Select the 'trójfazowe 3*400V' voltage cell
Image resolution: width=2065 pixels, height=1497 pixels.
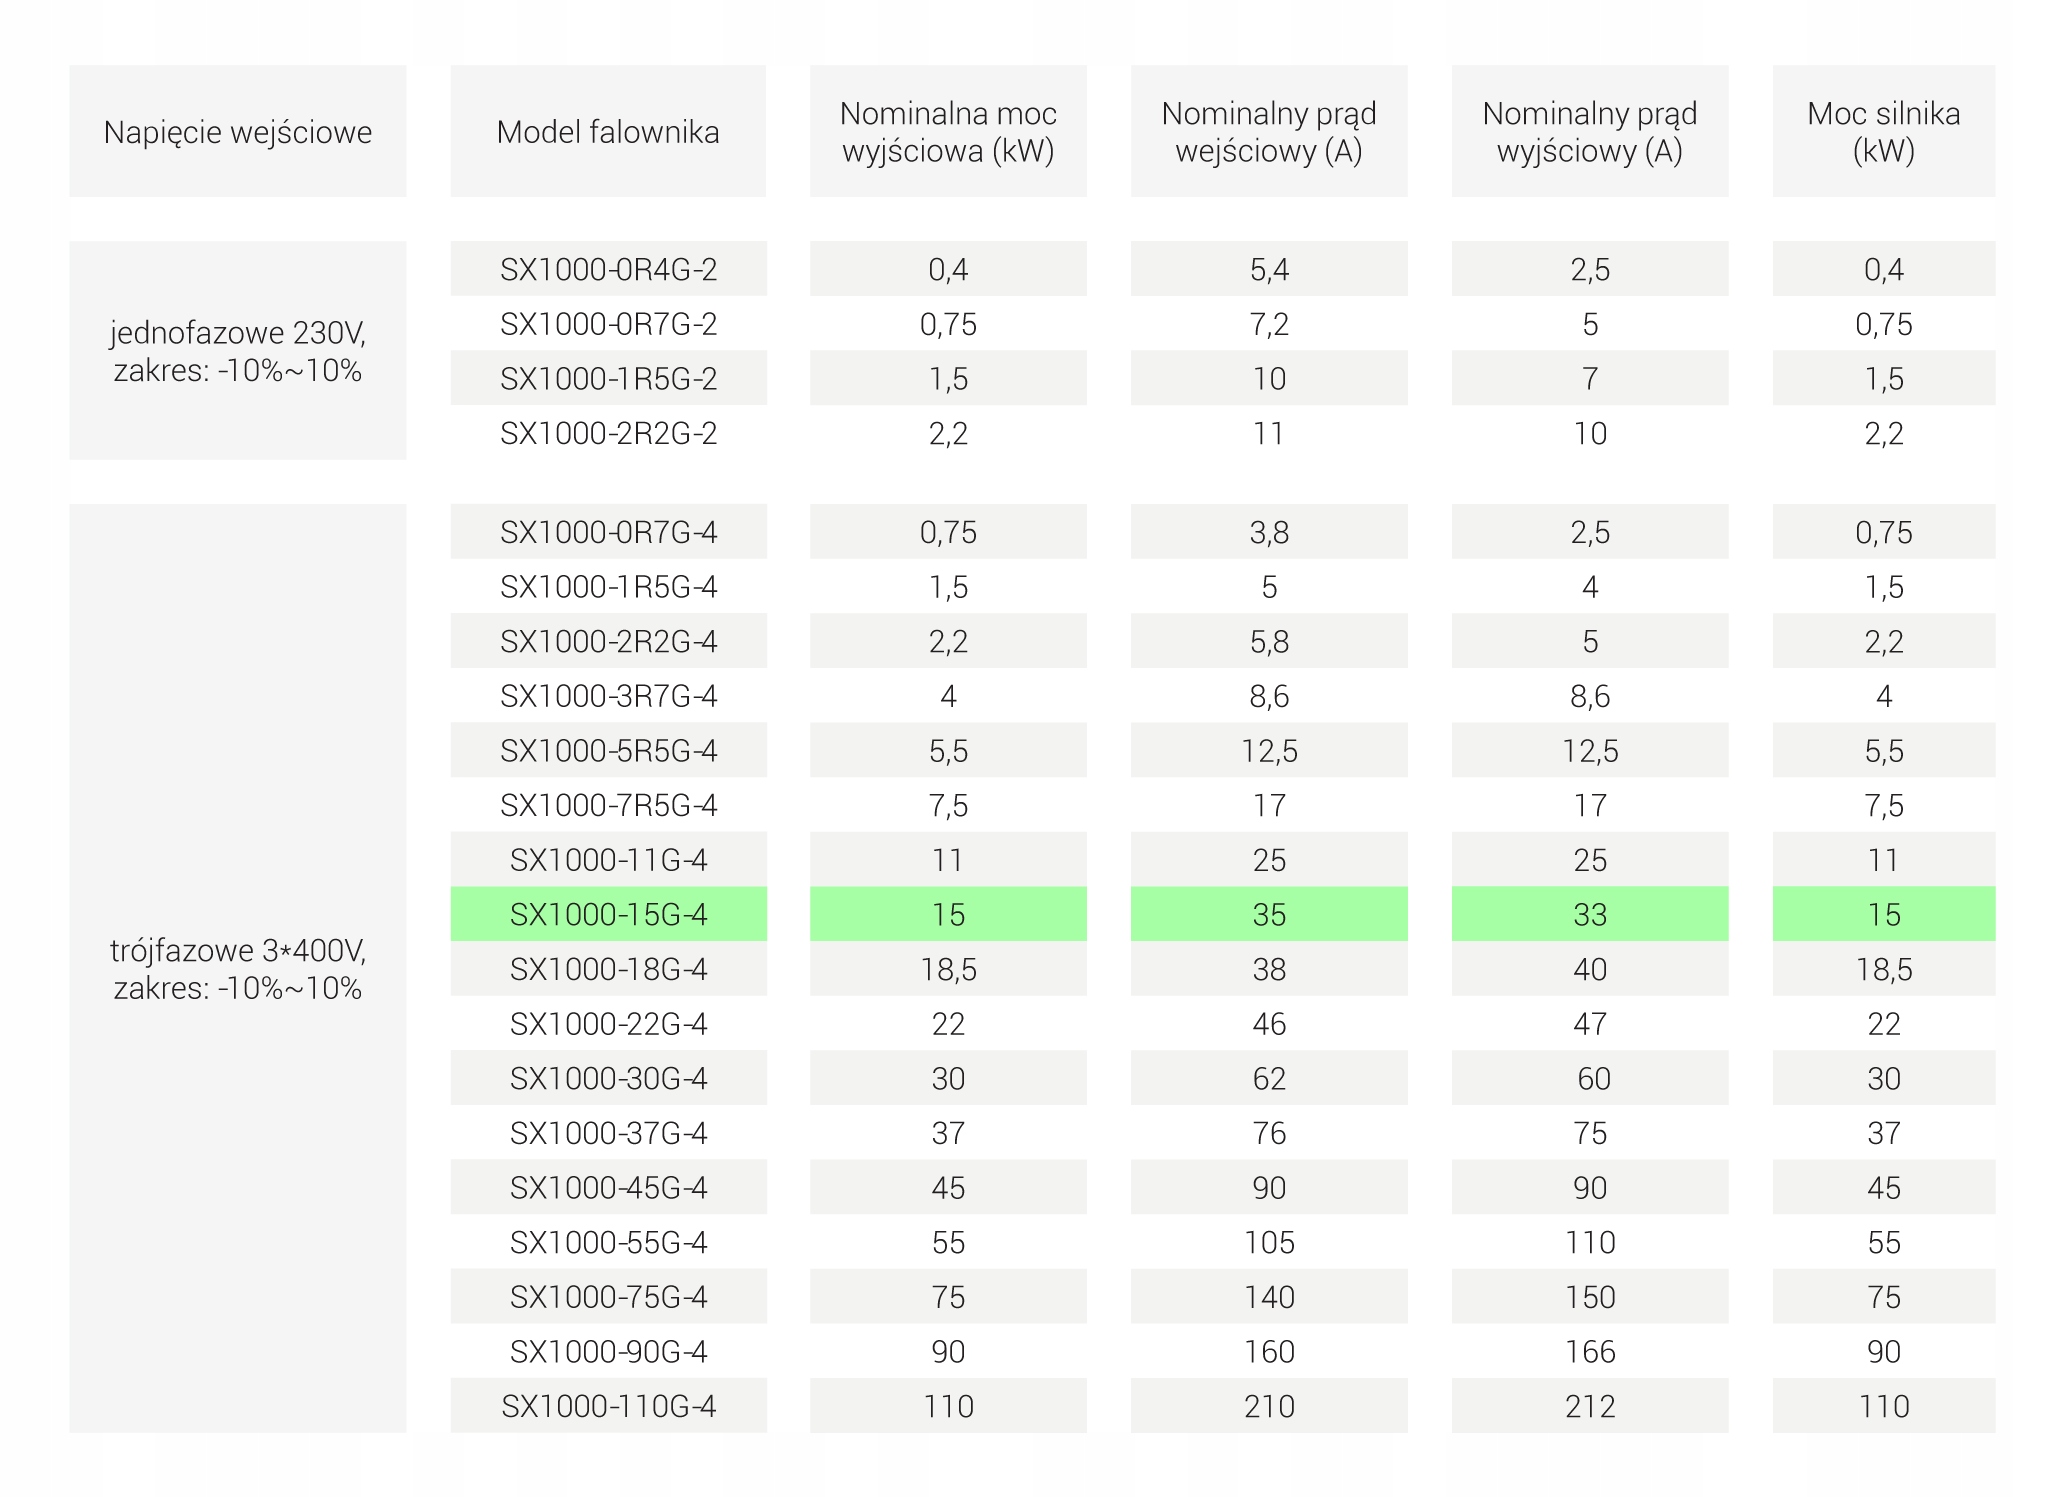pos(237,968)
